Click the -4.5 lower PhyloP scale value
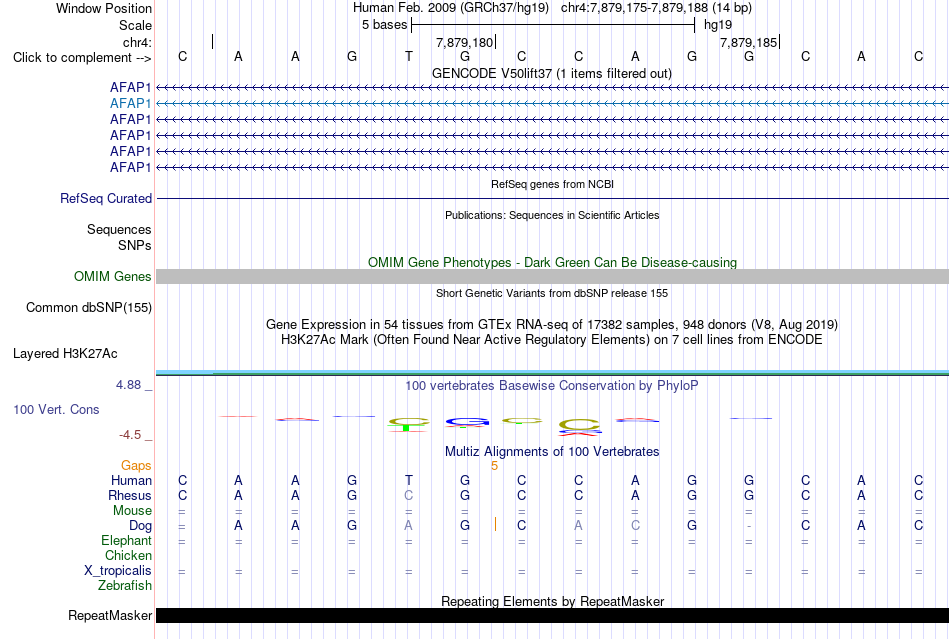 pyautogui.click(x=130, y=435)
